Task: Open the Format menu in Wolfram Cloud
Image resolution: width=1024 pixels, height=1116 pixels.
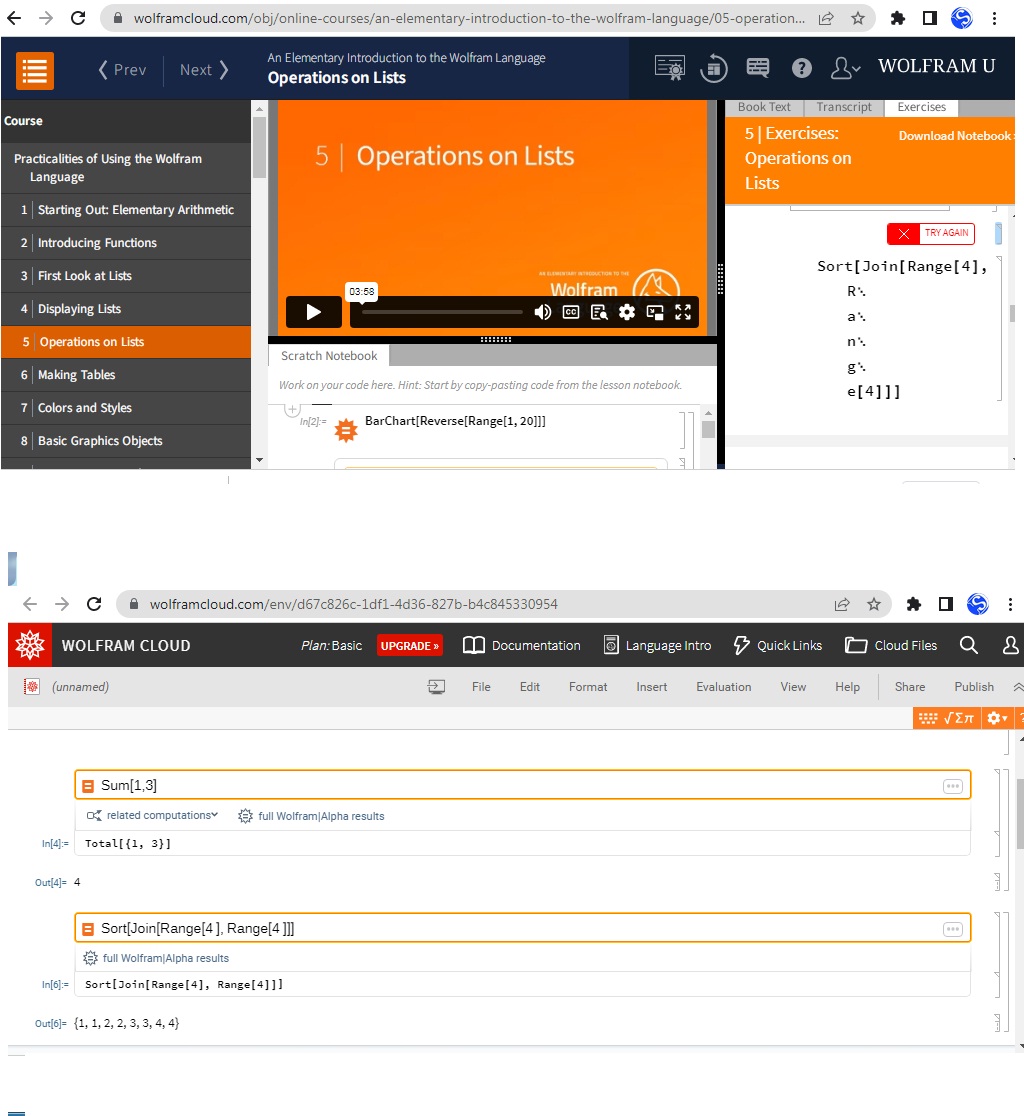Action: tap(588, 687)
